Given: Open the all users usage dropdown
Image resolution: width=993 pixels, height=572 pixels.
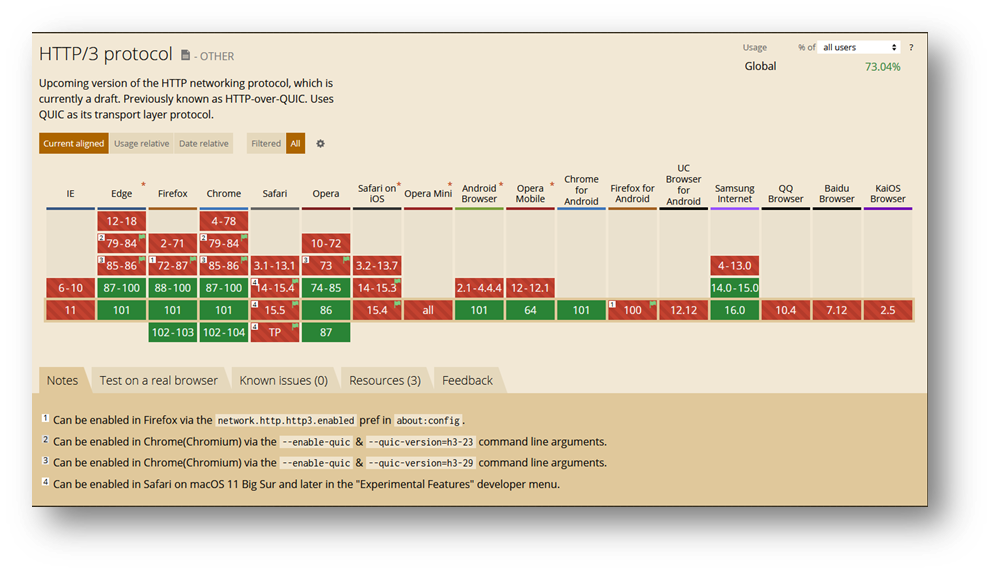Looking at the screenshot, I should (859, 48).
